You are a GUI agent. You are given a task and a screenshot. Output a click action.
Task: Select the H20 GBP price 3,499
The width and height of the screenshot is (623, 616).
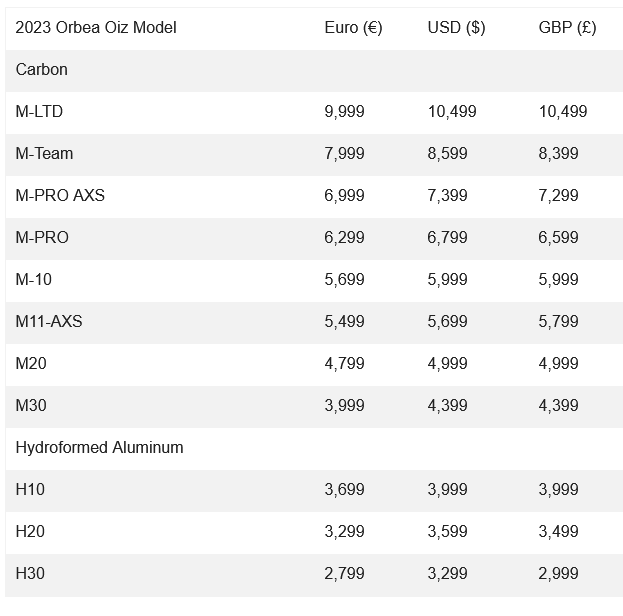pyautogui.click(x=558, y=532)
